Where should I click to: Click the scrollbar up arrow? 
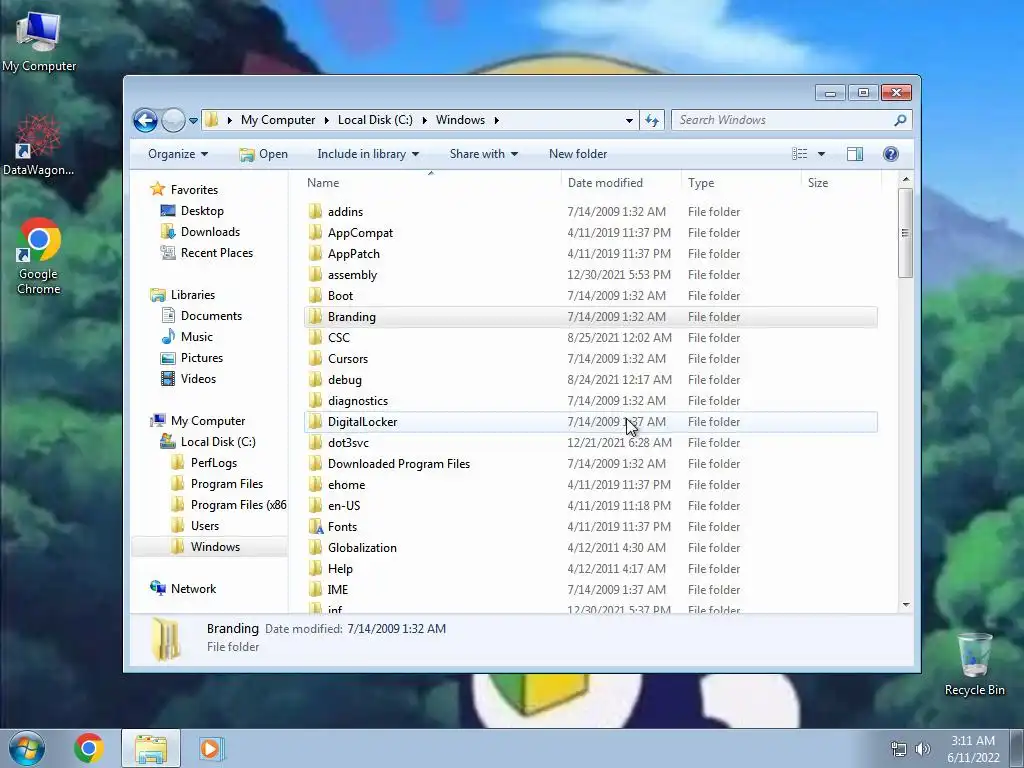[905, 179]
